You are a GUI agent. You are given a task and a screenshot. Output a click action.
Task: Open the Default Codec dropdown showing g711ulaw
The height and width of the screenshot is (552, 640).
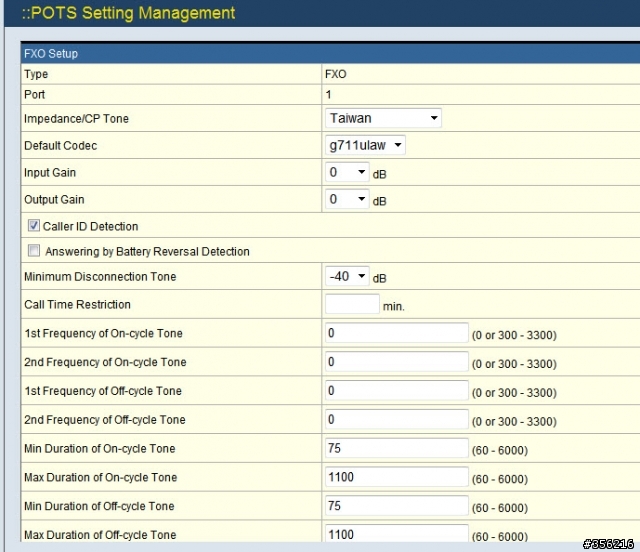[x=365, y=145]
